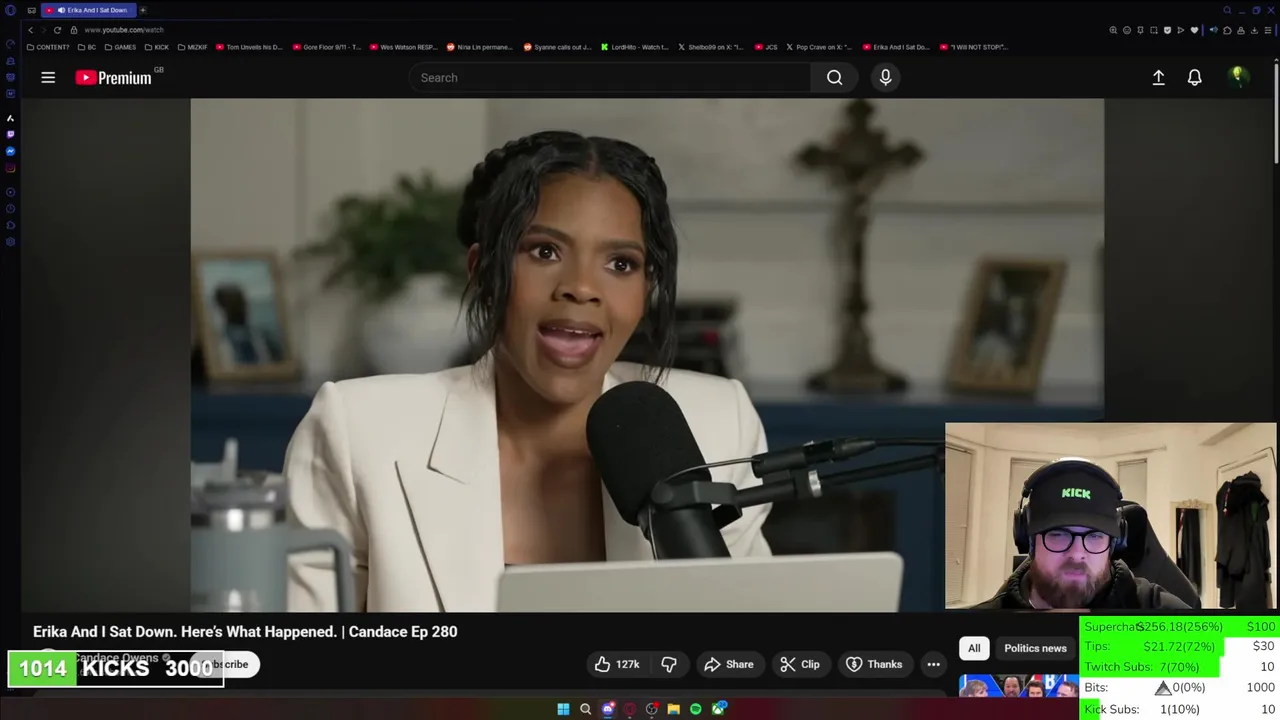The height and width of the screenshot is (720, 1280).
Task: Open the Aria AI sidebar icon
Action: [10, 117]
